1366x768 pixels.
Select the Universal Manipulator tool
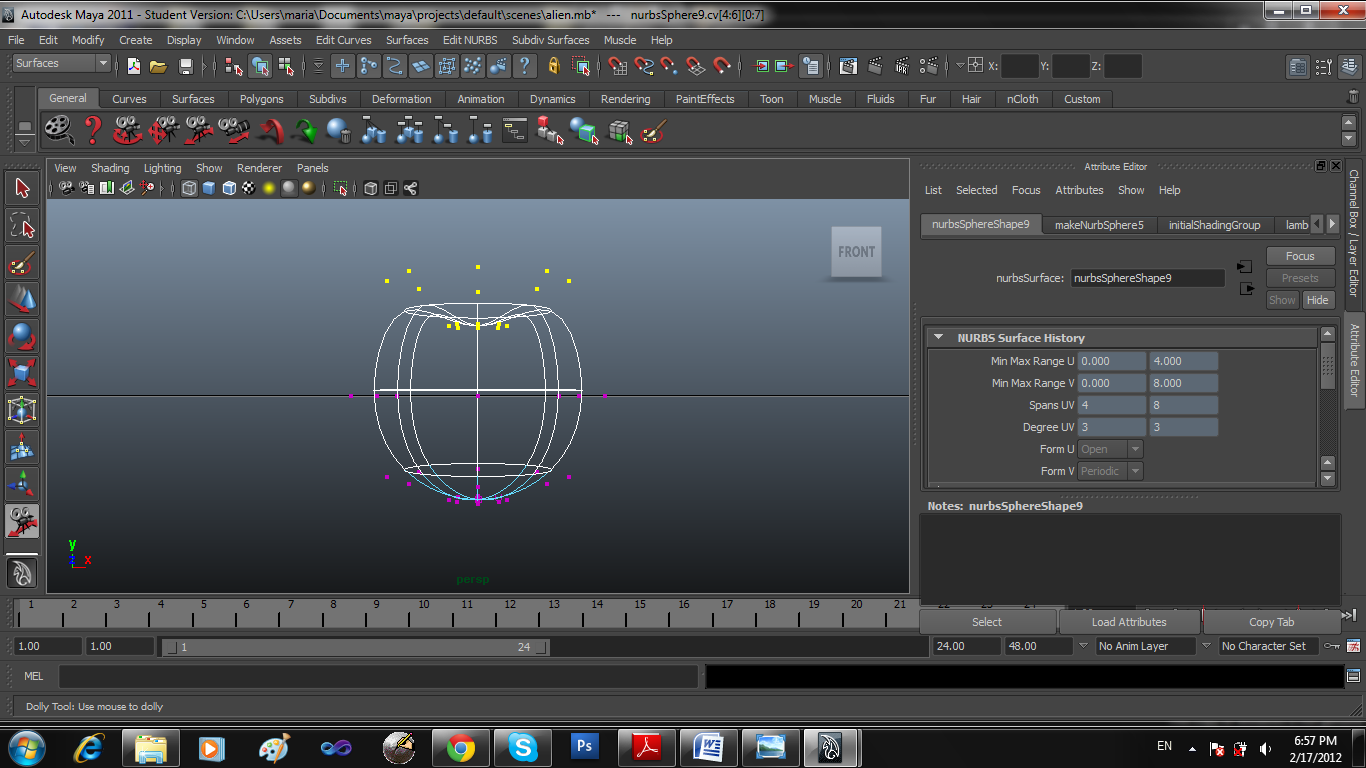point(22,410)
